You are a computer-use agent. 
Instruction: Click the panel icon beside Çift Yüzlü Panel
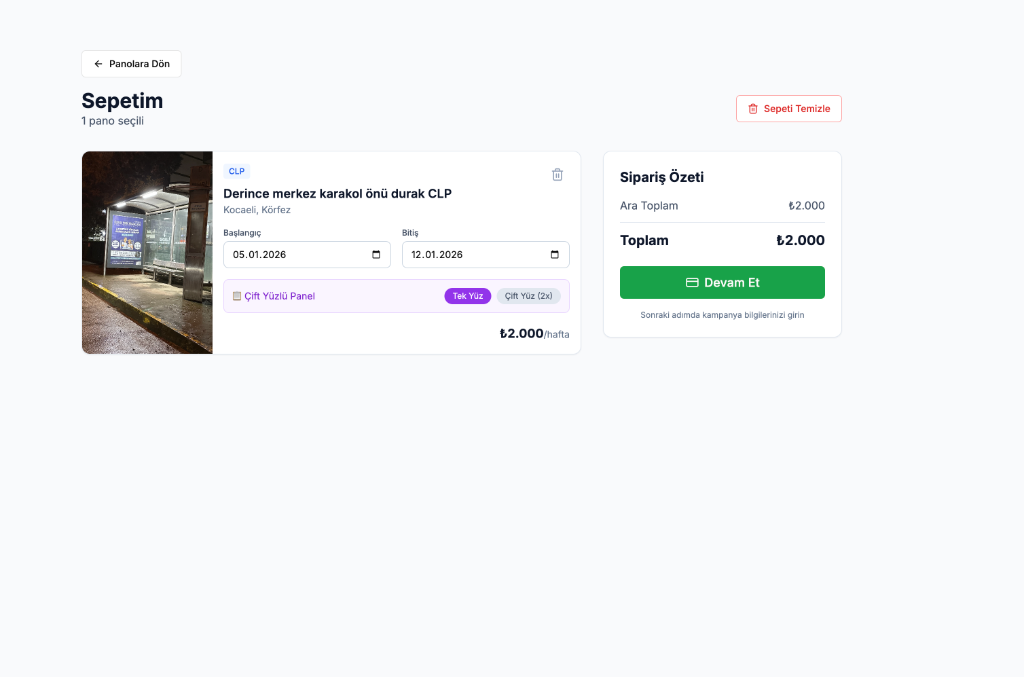point(237,296)
